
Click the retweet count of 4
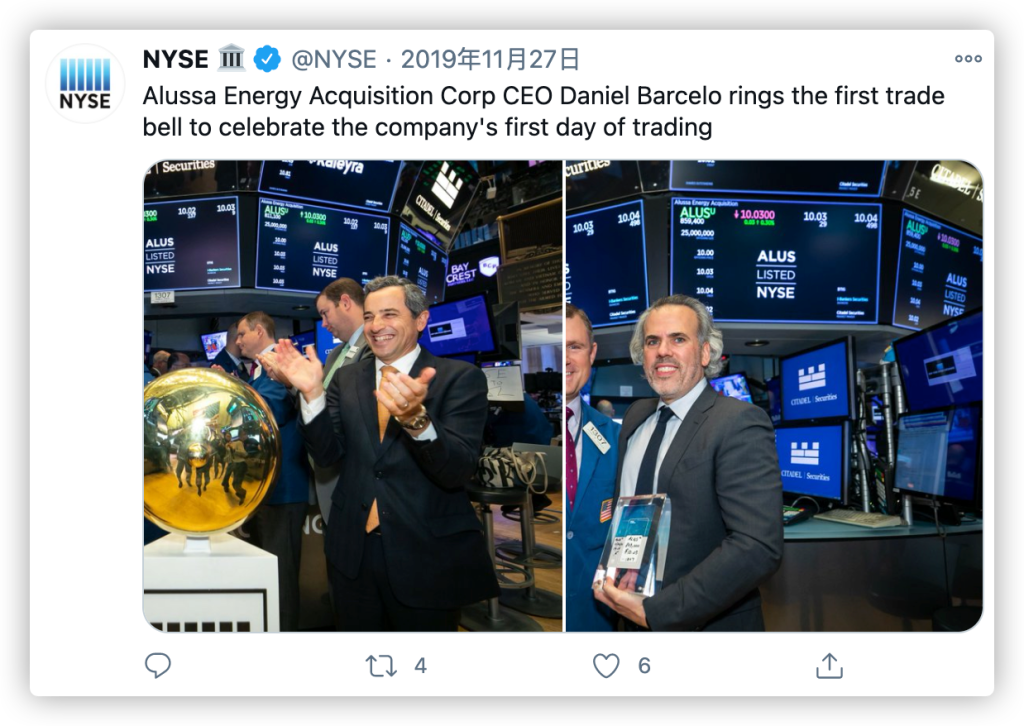coord(420,665)
